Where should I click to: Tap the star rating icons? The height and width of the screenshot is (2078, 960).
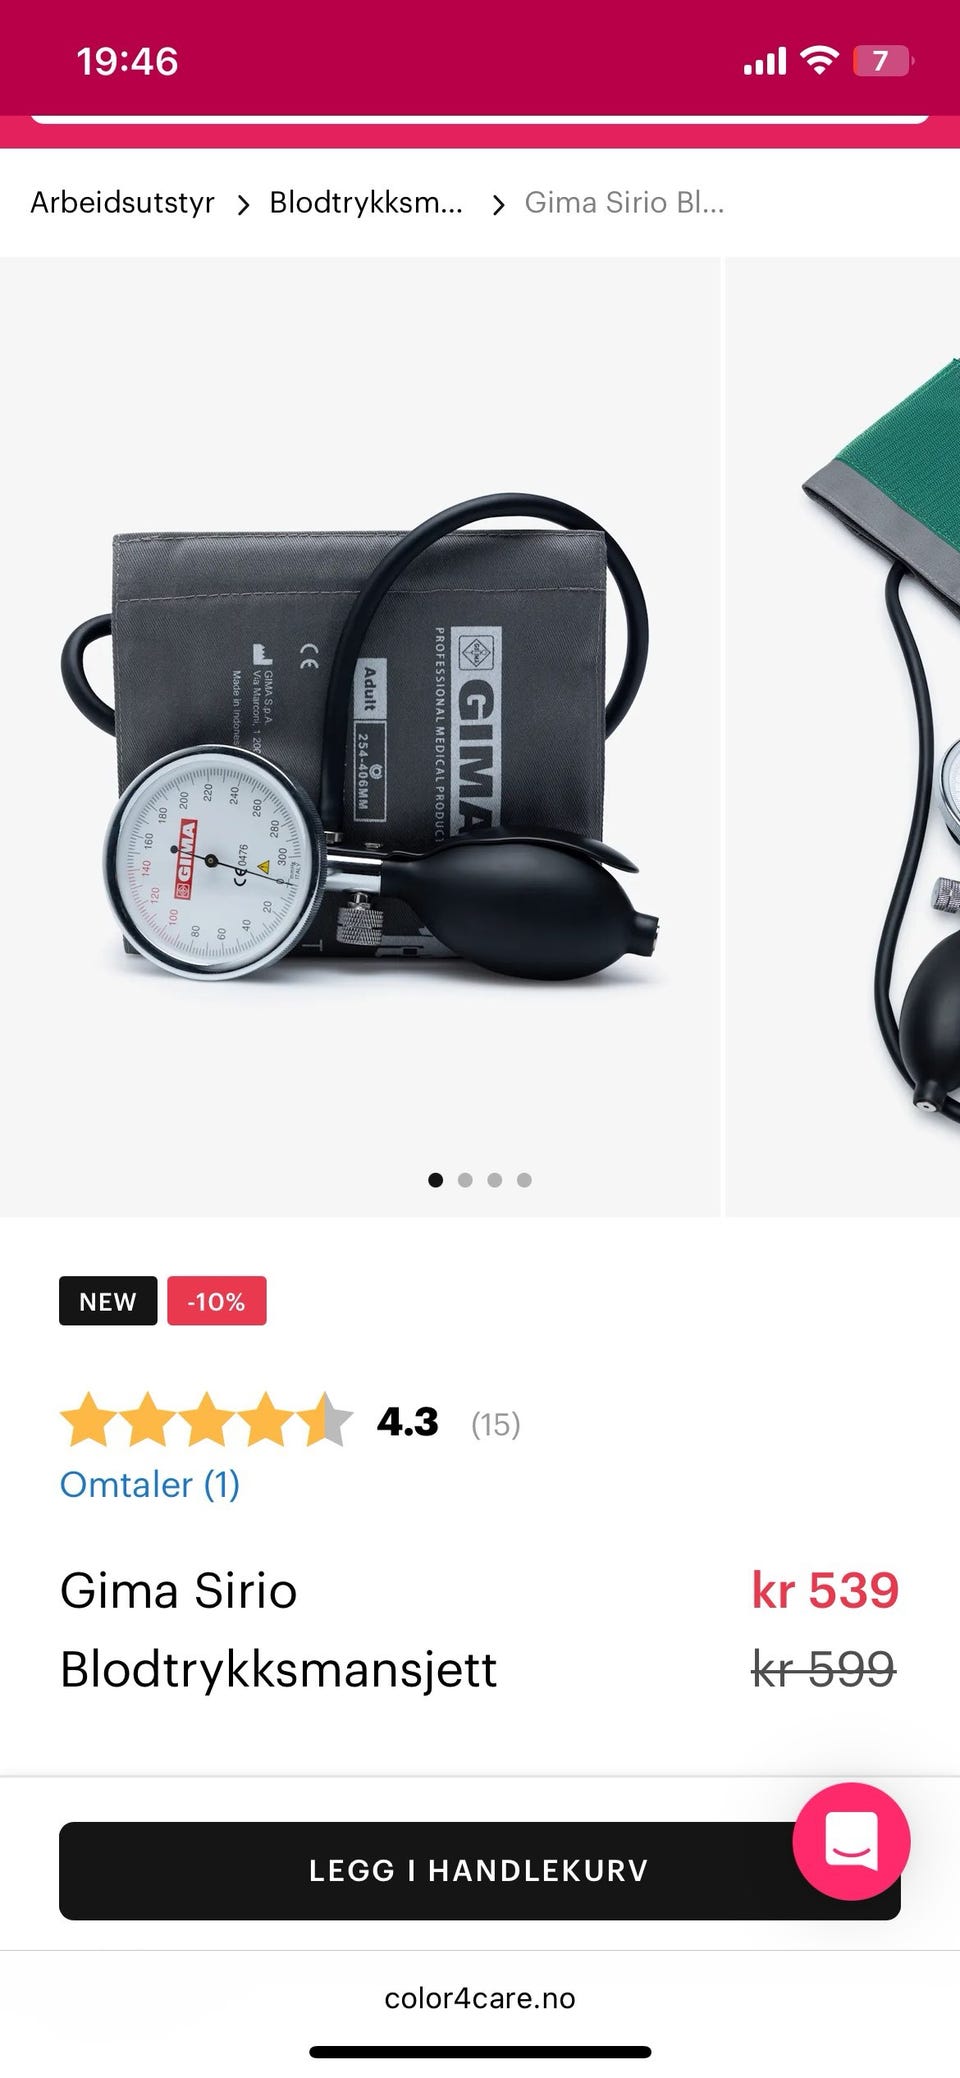(207, 1420)
